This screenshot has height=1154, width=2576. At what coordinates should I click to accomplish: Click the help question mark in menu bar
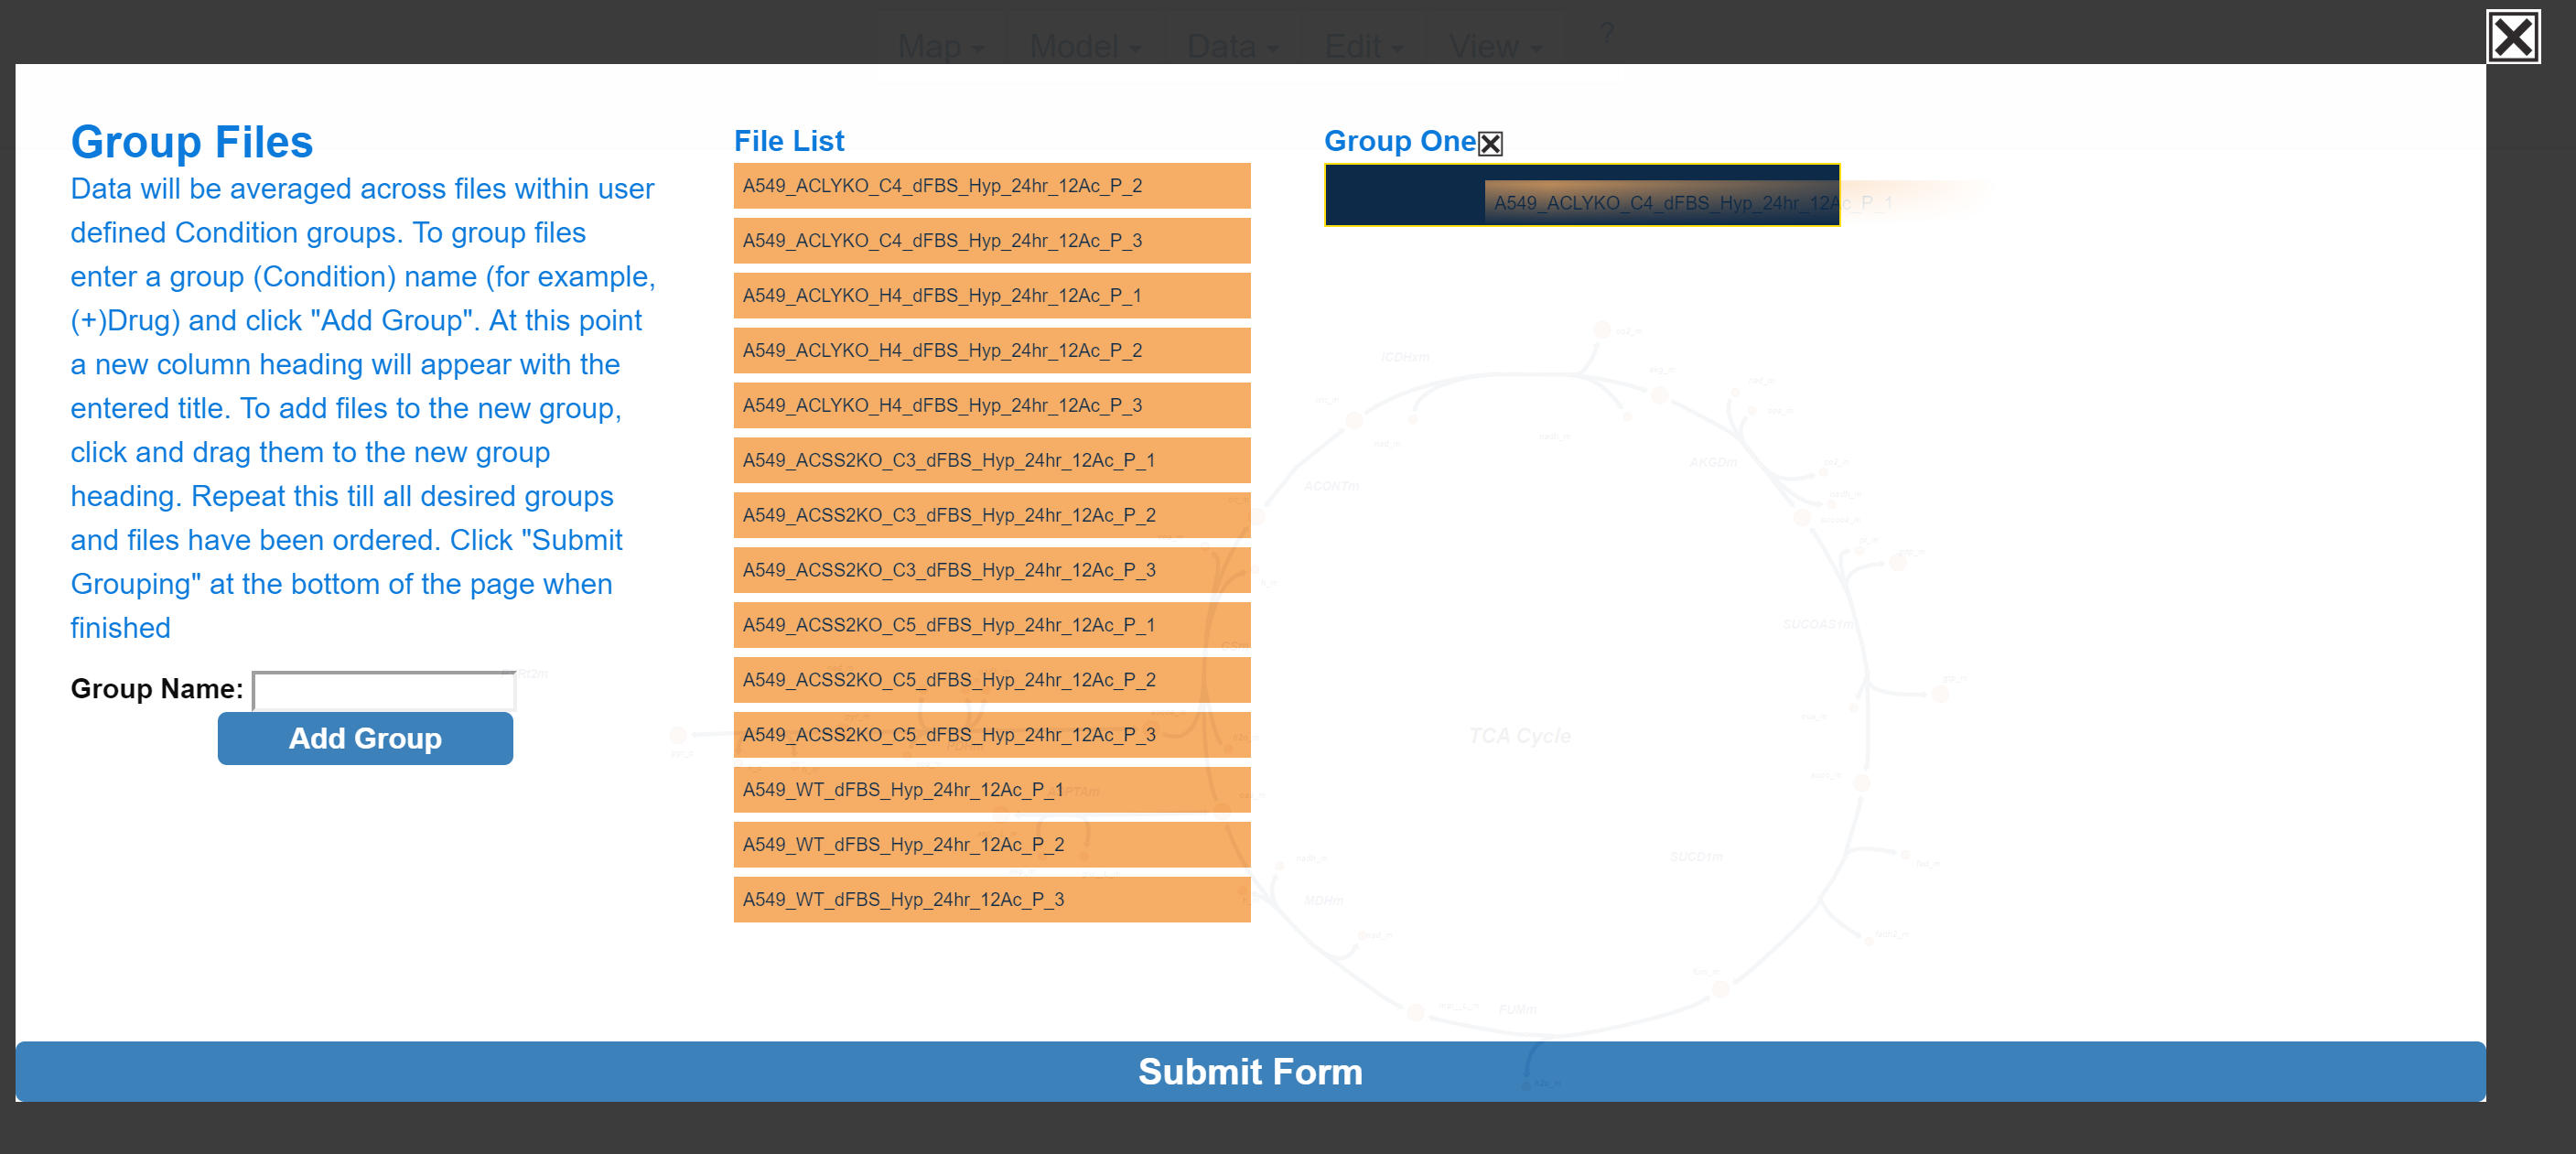(1606, 33)
